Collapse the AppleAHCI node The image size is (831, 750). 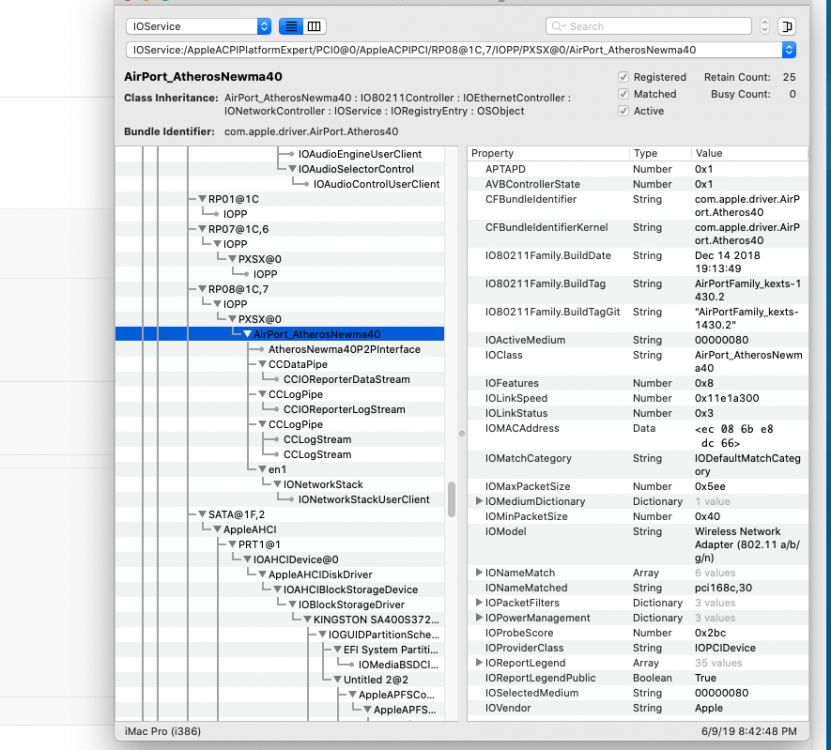click(x=217, y=530)
